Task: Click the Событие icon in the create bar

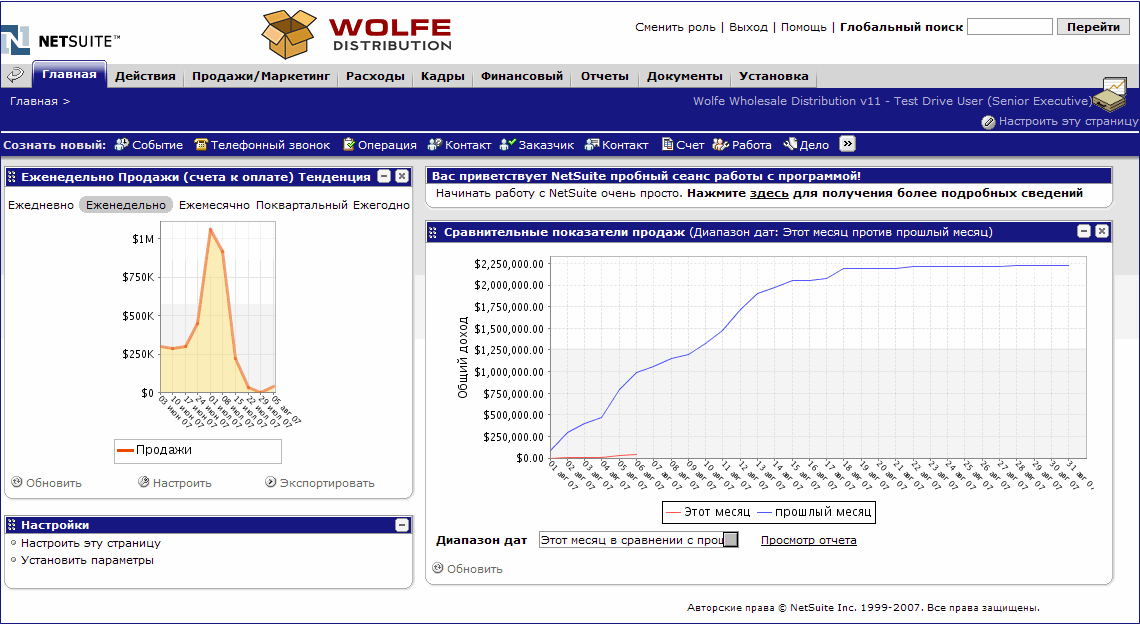Action: tap(121, 145)
